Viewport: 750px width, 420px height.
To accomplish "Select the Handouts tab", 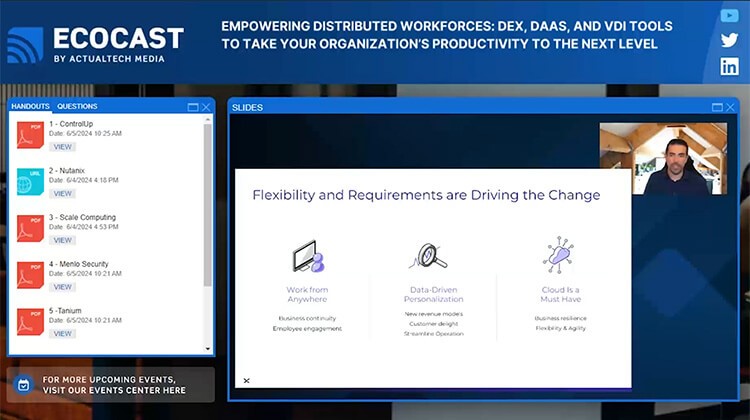I will click(x=30, y=106).
